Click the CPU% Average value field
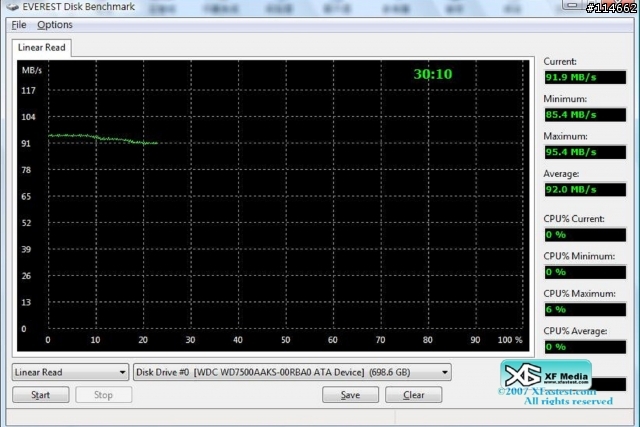Viewport: 640px width, 427px height. click(x=585, y=347)
